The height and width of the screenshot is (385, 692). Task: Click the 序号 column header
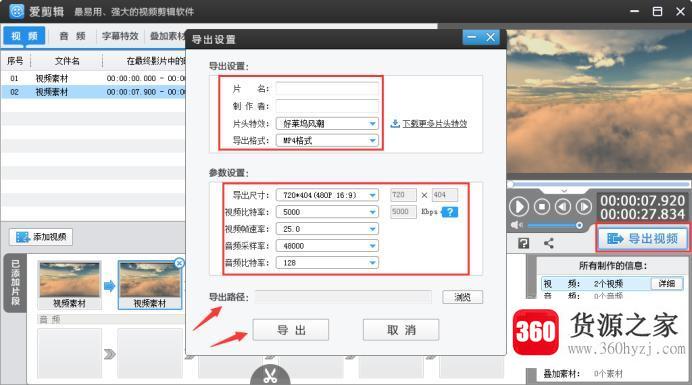pyautogui.click(x=15, y=61)
